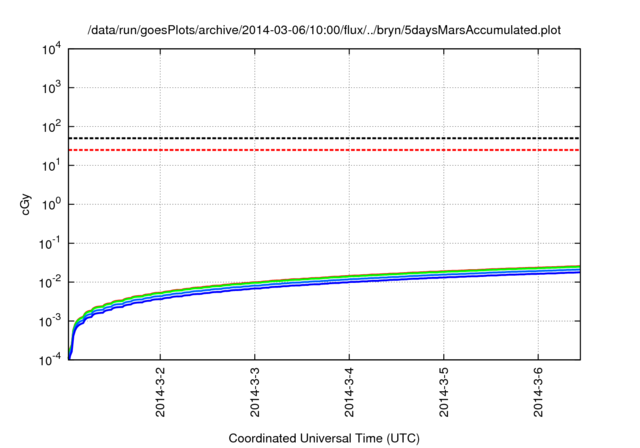The image size is (640, 448).
Task: Click the 10^-4 y-axis tick label
Action: (50, 360)
